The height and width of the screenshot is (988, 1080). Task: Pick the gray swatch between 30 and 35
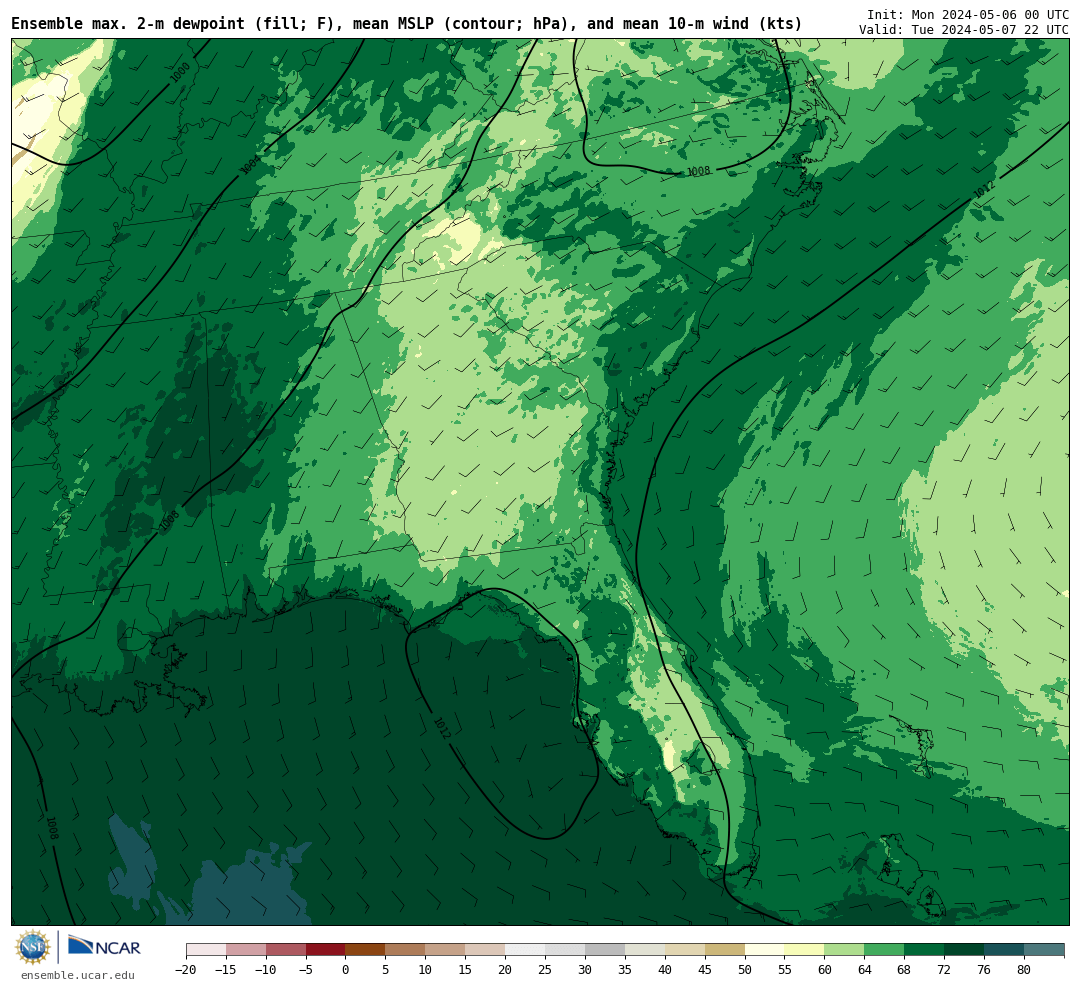click(605, 950)
